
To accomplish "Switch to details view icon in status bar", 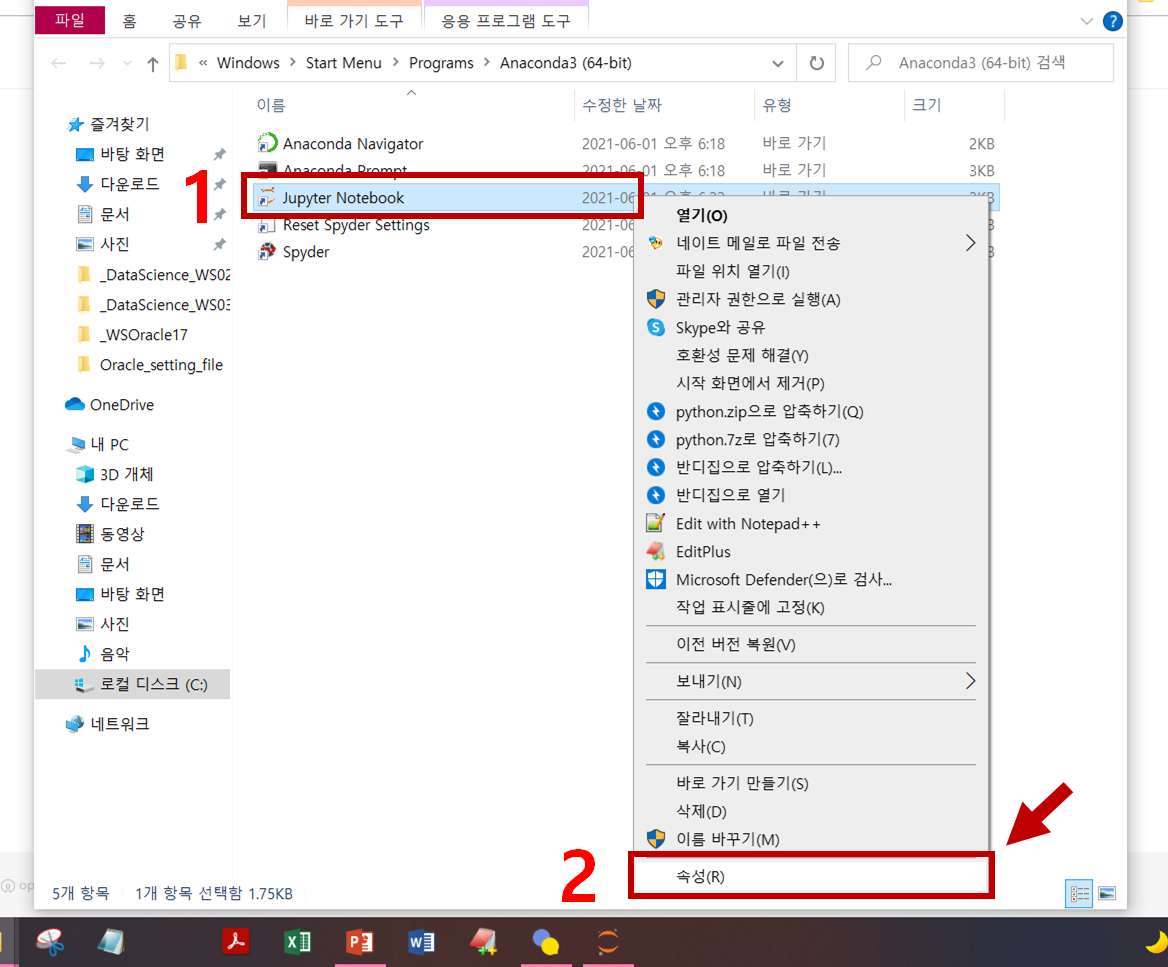I will pyautogui.click(x=1079, y=893).
